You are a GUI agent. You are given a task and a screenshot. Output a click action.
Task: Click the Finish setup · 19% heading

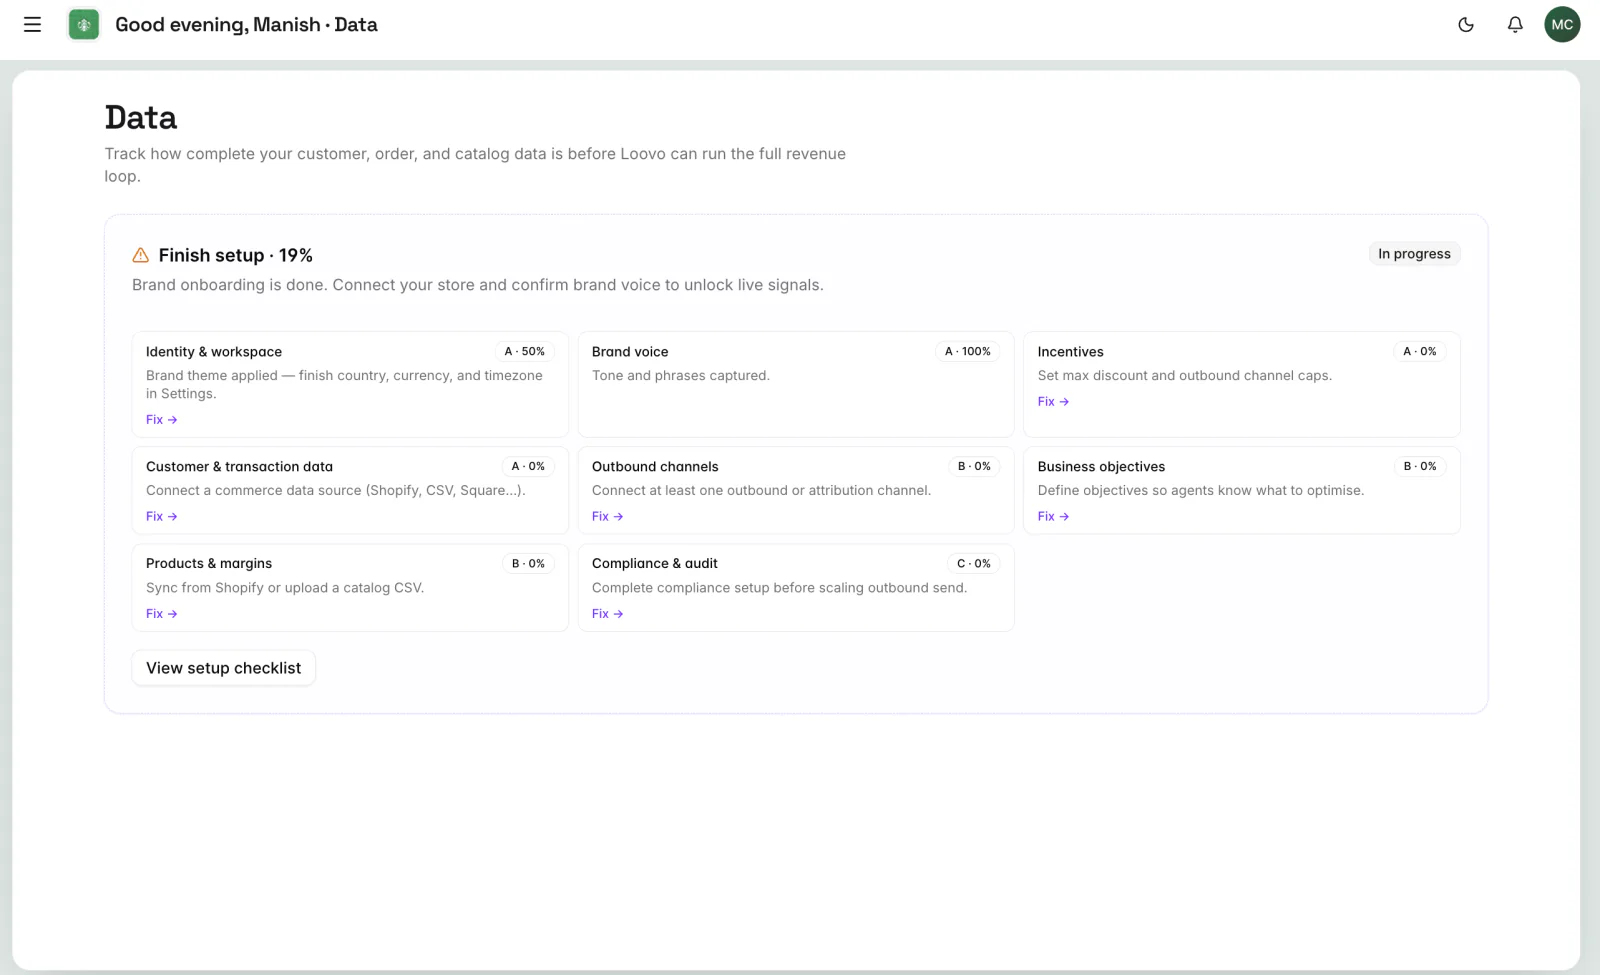coord(235,255)
